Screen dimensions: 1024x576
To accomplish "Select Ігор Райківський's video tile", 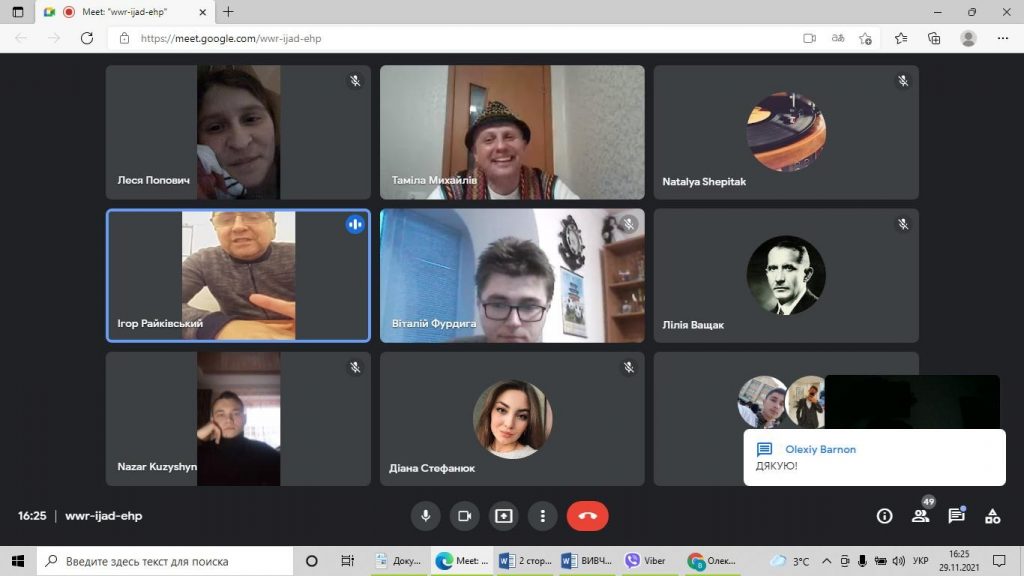I will (238, 275).
